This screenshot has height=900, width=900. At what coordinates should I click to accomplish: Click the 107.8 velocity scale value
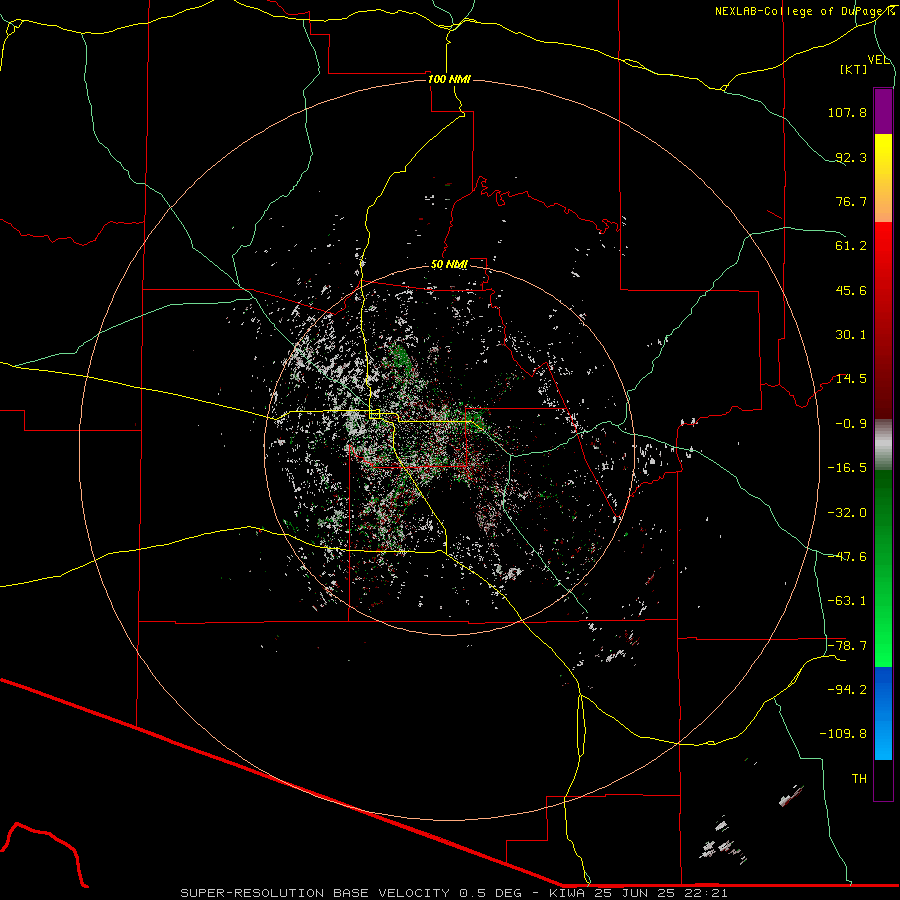(x=847, y=112)
